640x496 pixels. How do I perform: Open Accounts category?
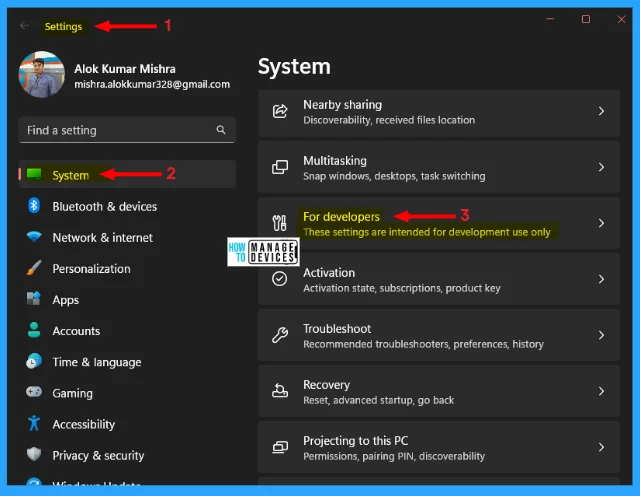pyautogui.click(x=76, y=331)
